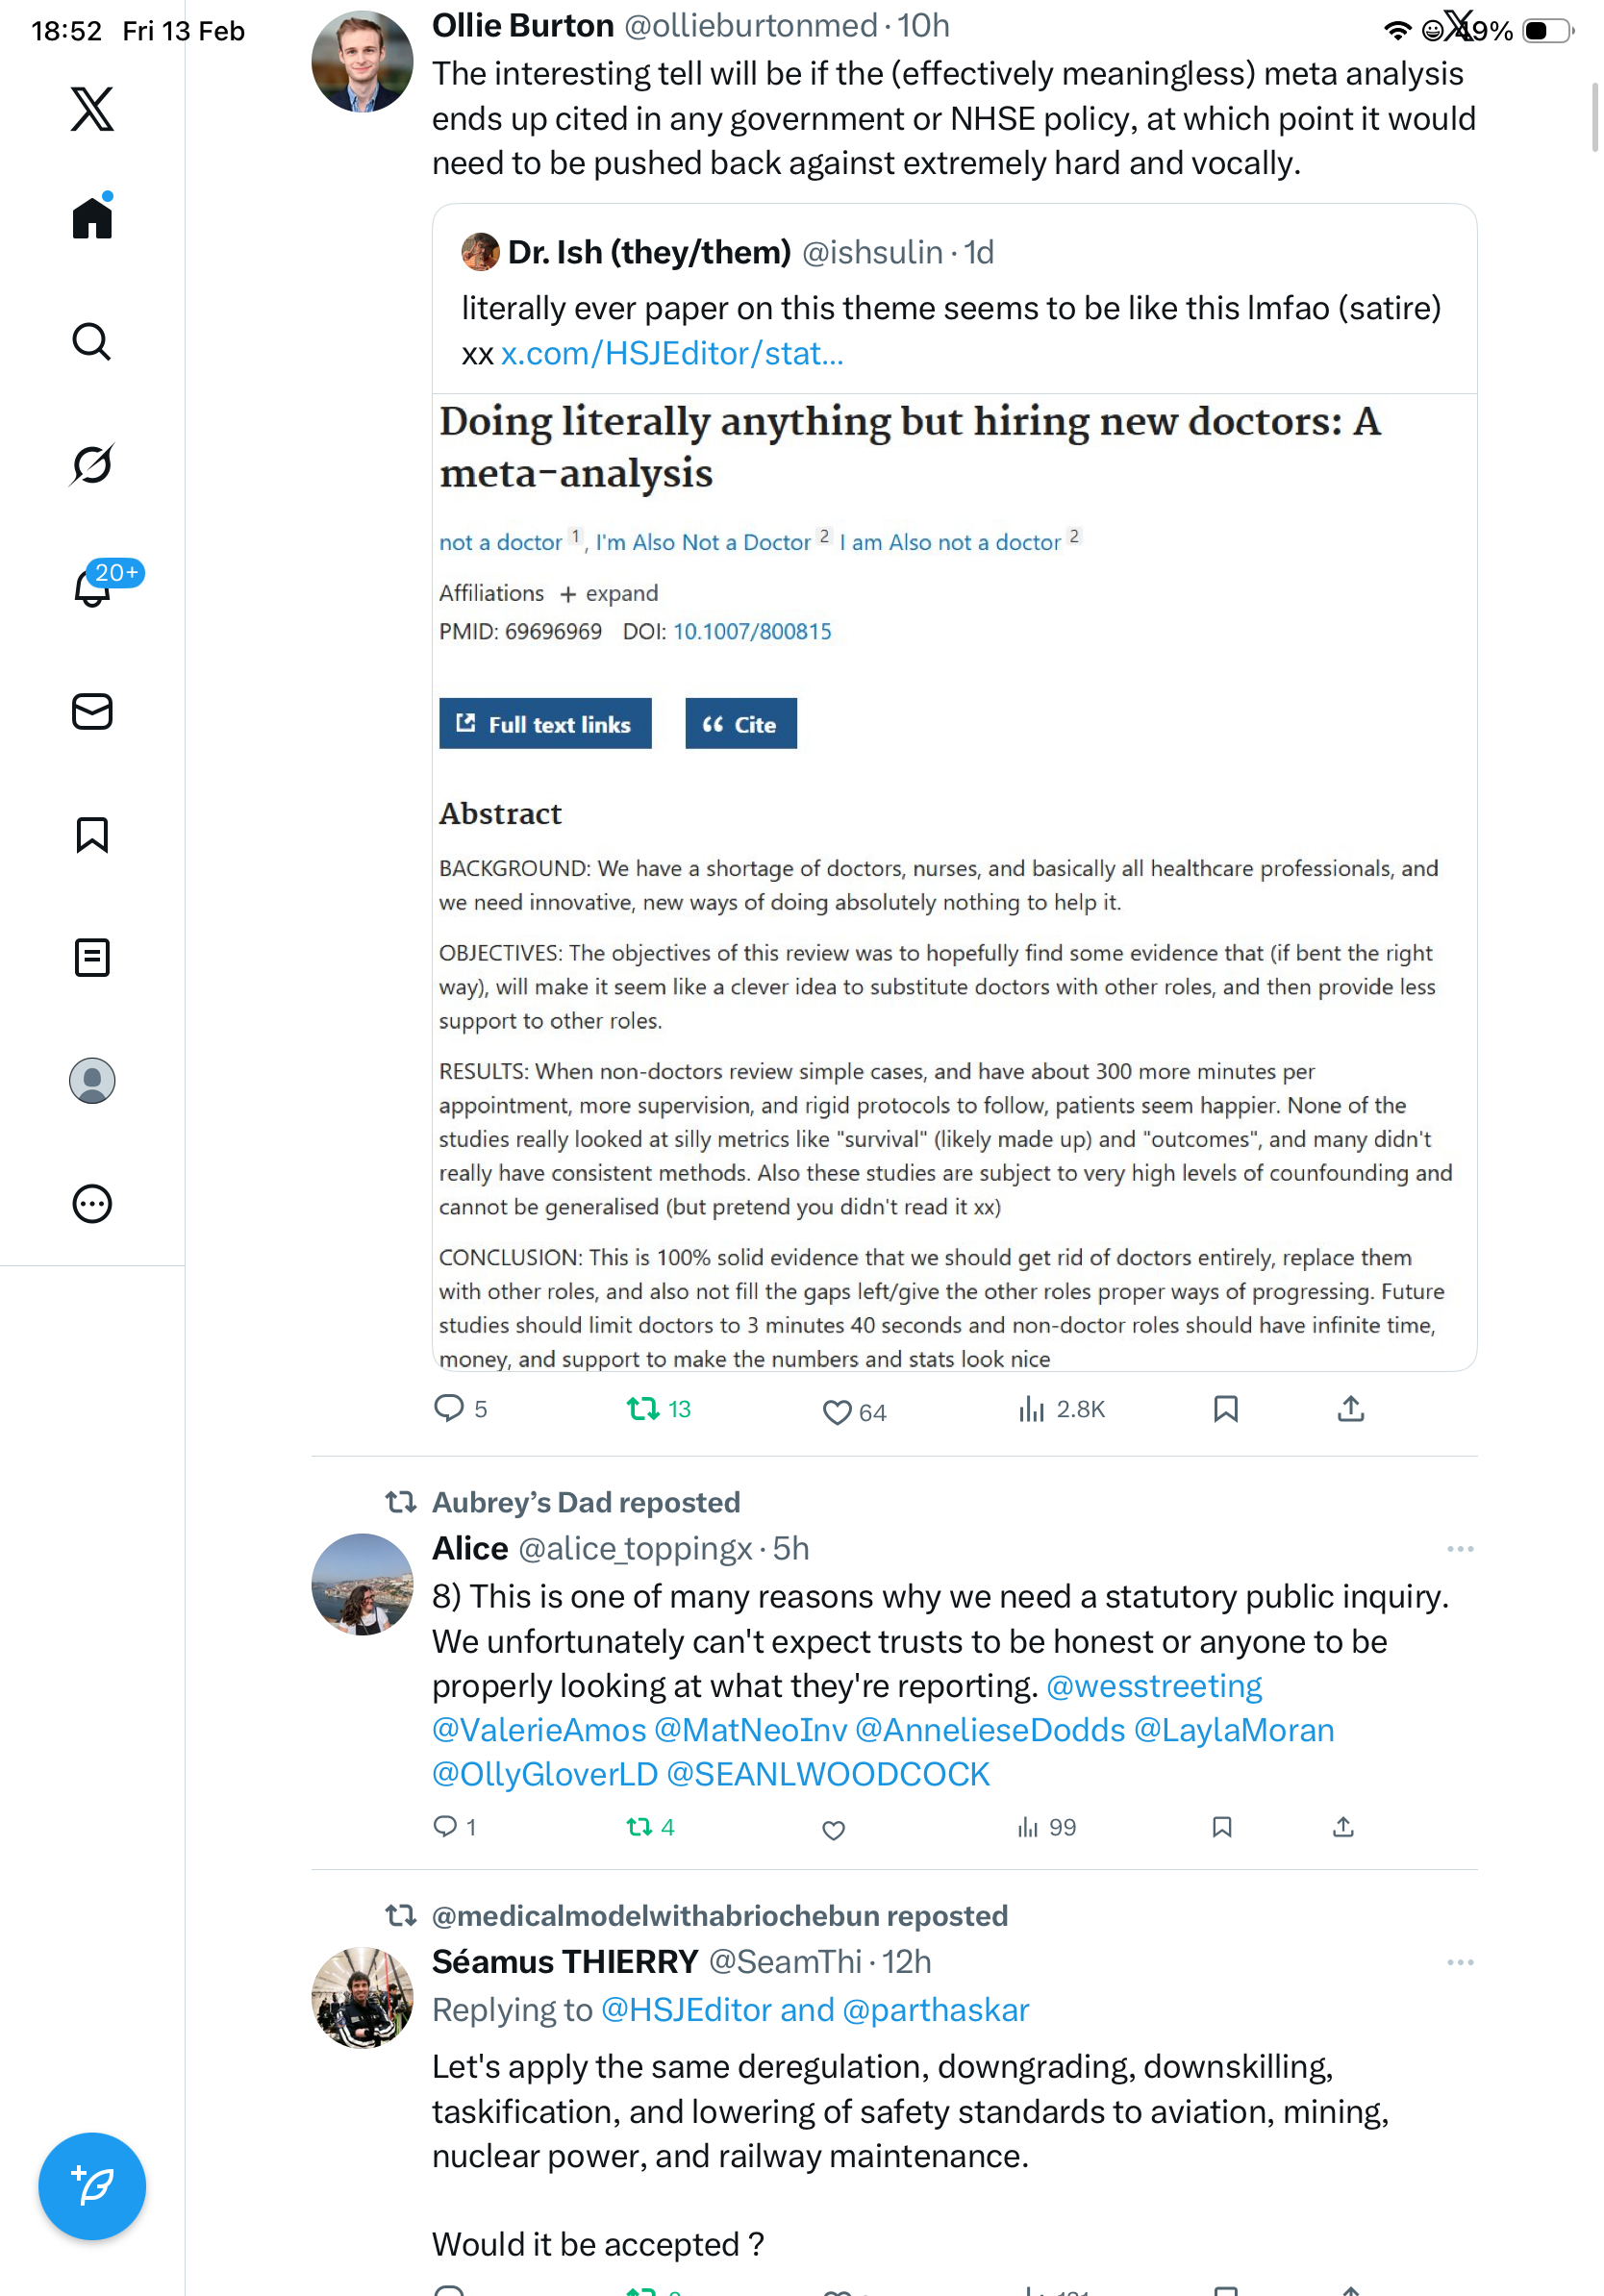Open the Grok icon in sidebar
The height and width of the screenshot is (2296, 1604).
coord(92,464)
